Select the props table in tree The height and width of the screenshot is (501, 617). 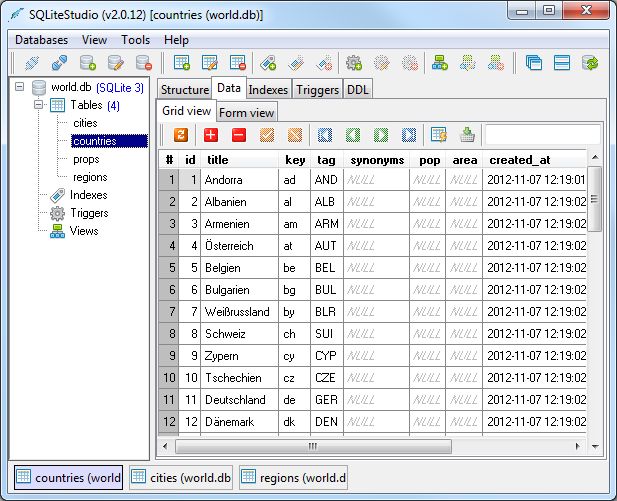click(x=86, y=159)
